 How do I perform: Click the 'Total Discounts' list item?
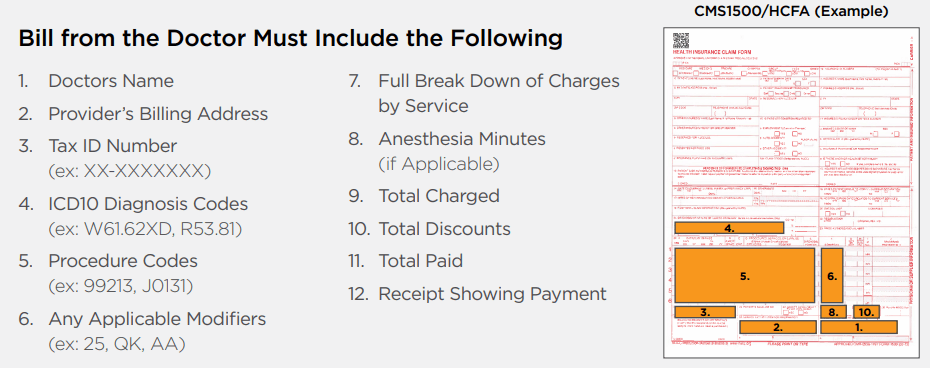point(444,229)
